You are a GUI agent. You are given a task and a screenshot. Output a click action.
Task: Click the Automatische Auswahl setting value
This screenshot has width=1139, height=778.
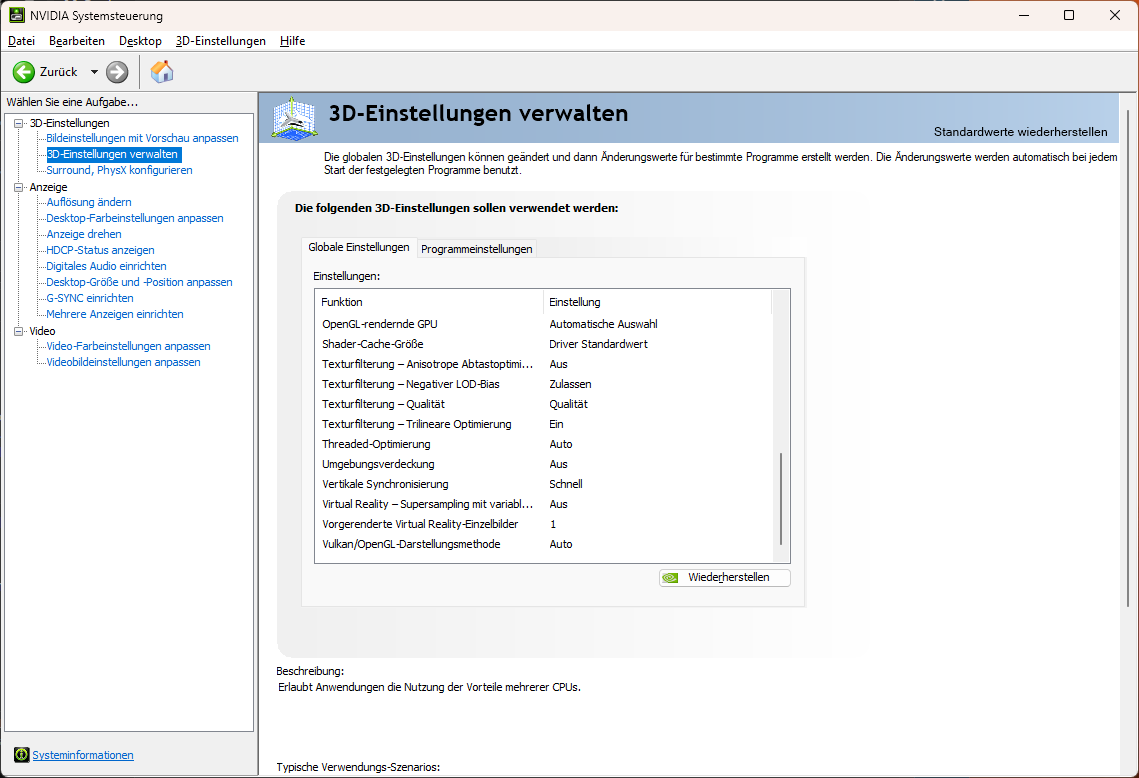coord(604,324)
